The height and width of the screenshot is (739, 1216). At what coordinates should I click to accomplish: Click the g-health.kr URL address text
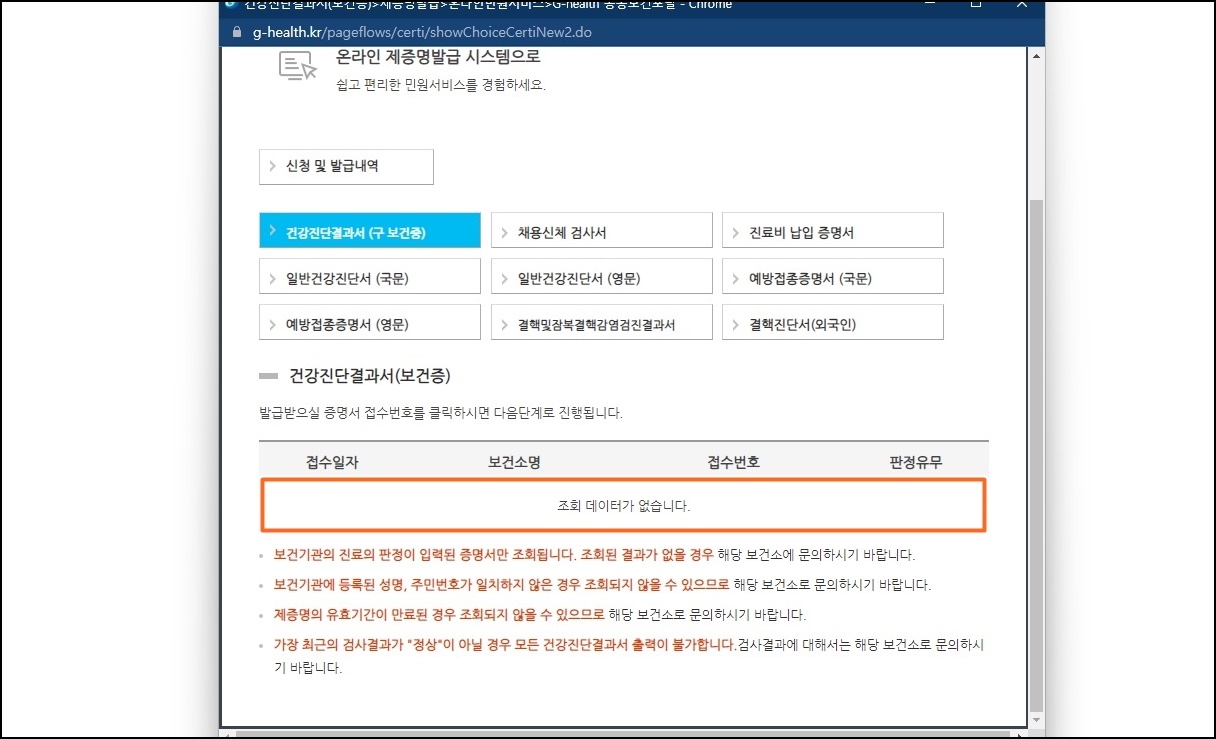point(422,32)
